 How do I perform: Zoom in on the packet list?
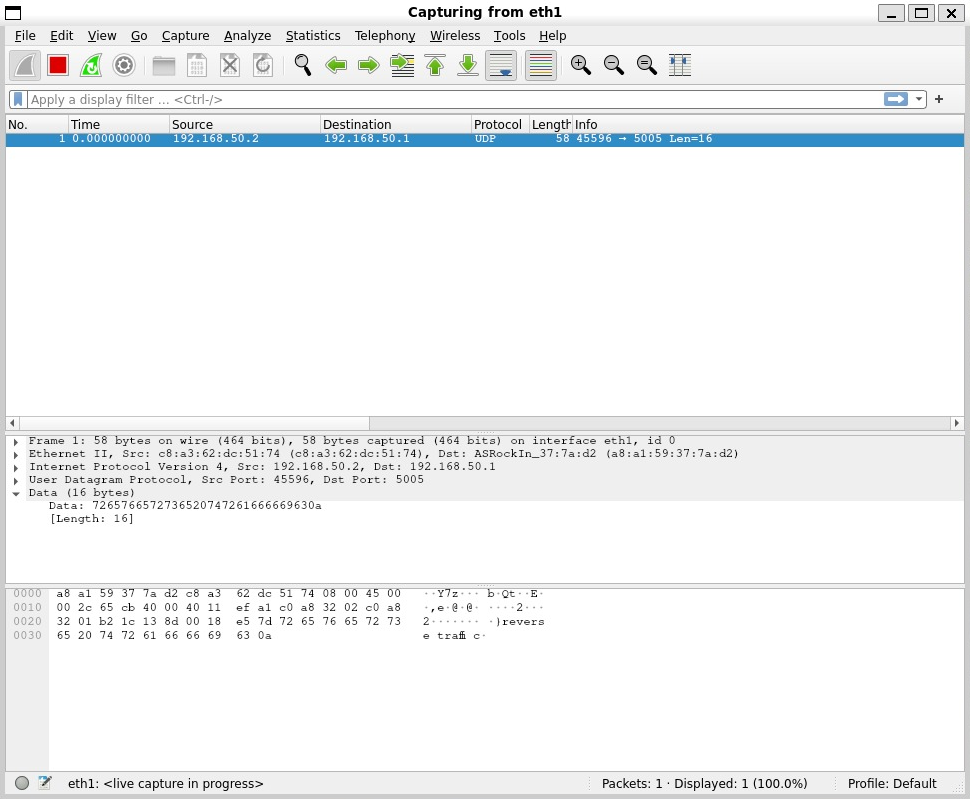580,65
